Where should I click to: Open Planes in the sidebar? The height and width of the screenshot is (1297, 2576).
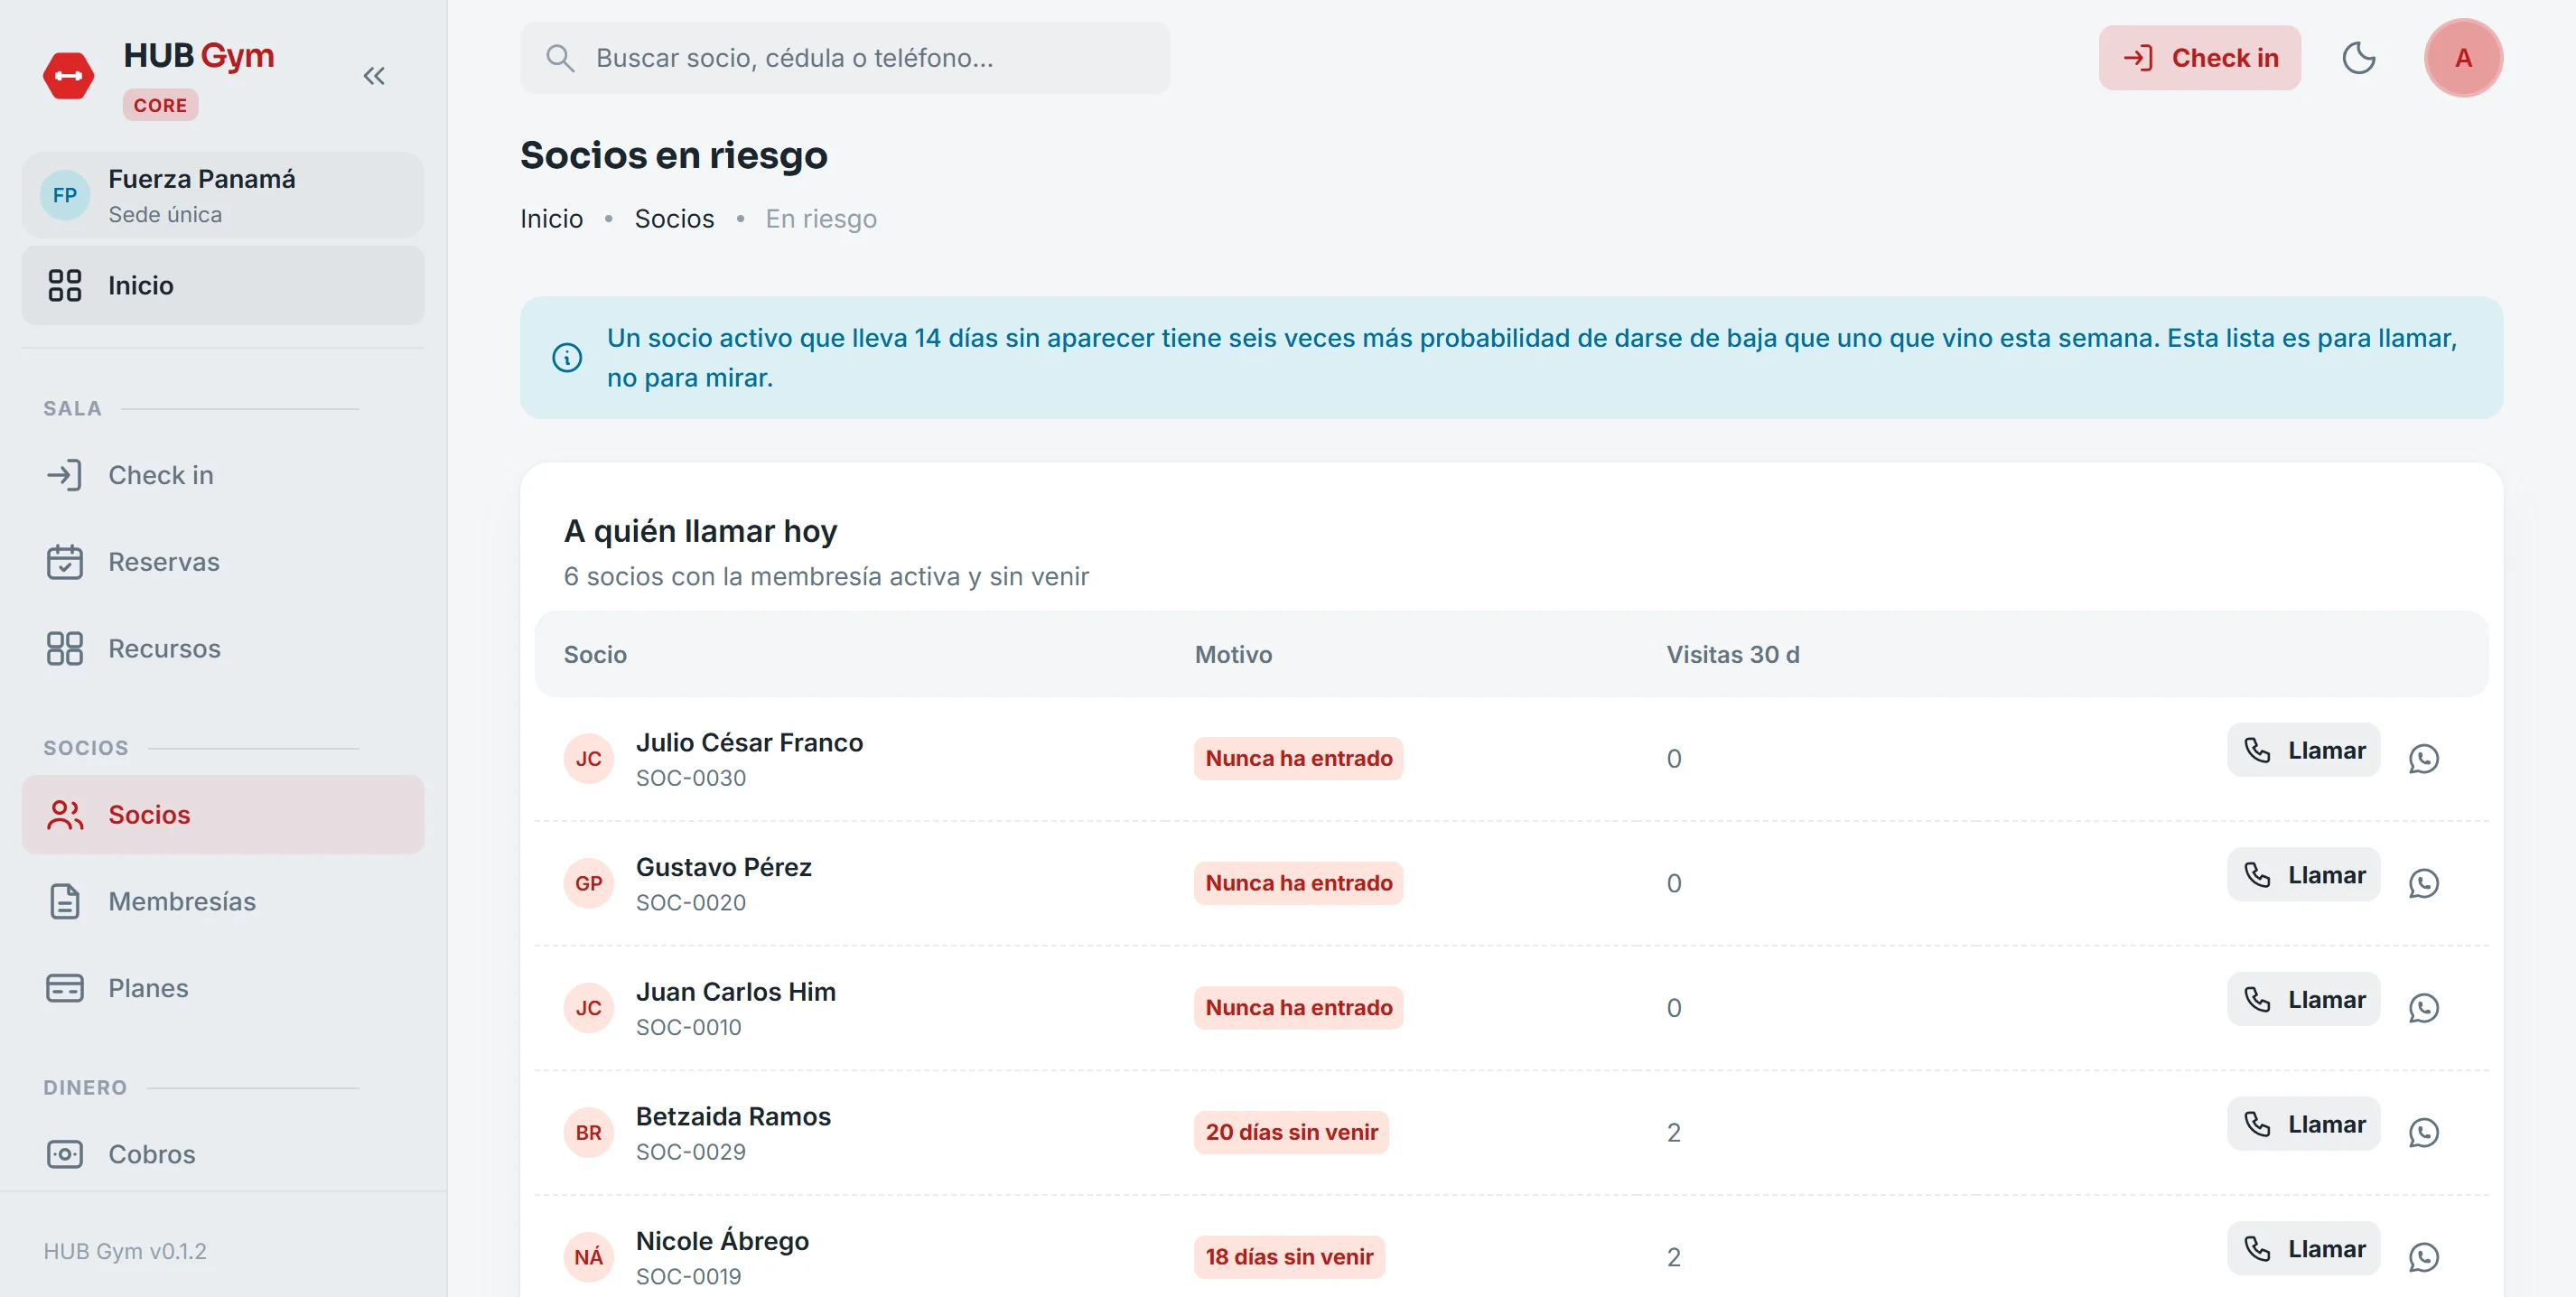coord(223,988)
